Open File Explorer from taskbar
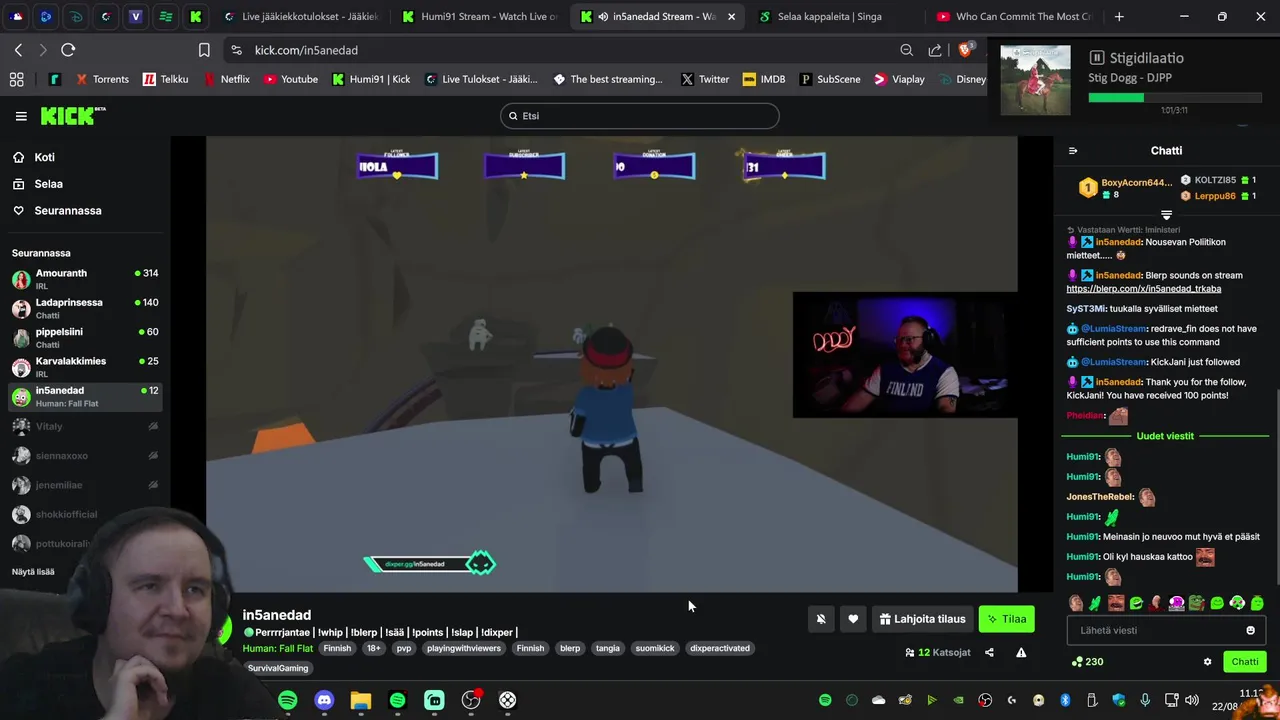The width and height of the screenshot is (1280, 720). (361, 701)
